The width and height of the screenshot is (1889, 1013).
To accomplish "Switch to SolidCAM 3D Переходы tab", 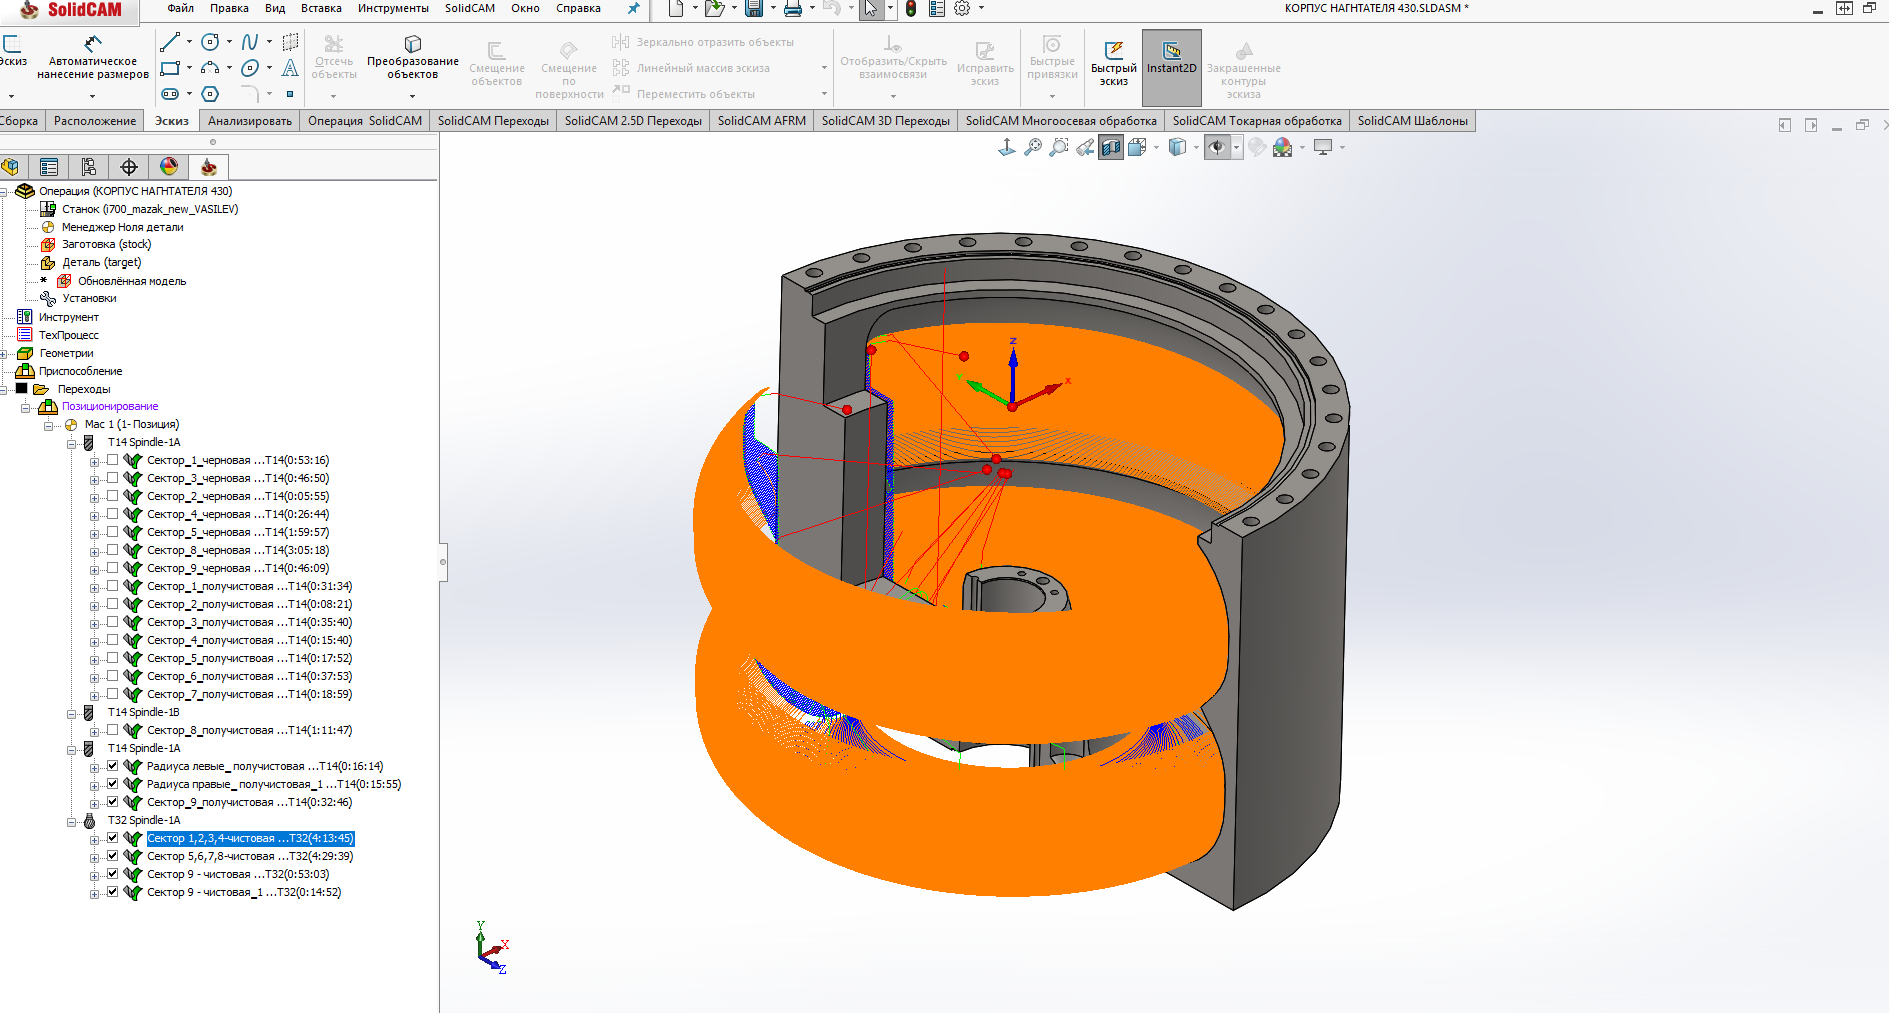I will coord(885,121).
